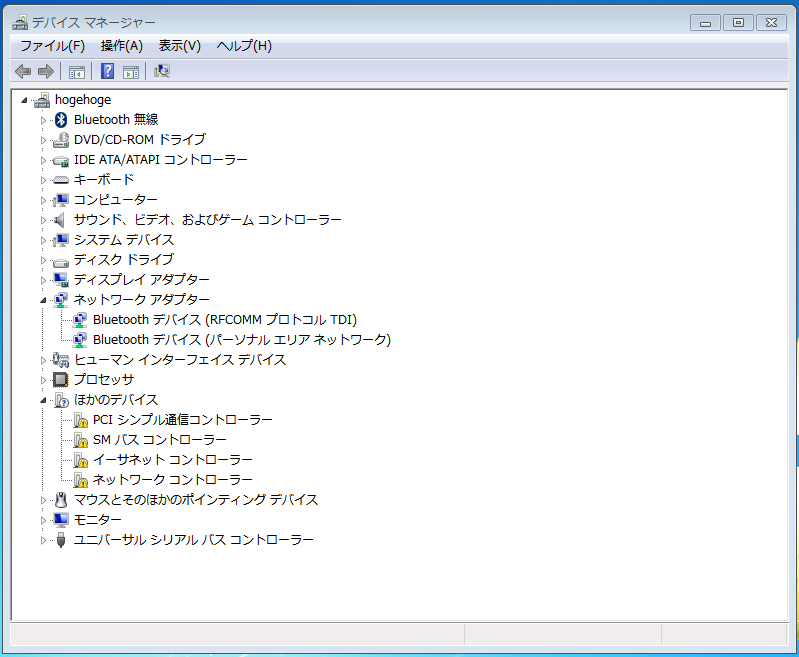Click the プロセッサ chip icon
Viewport: 799px width, 657px height.
tap(61, 380)
